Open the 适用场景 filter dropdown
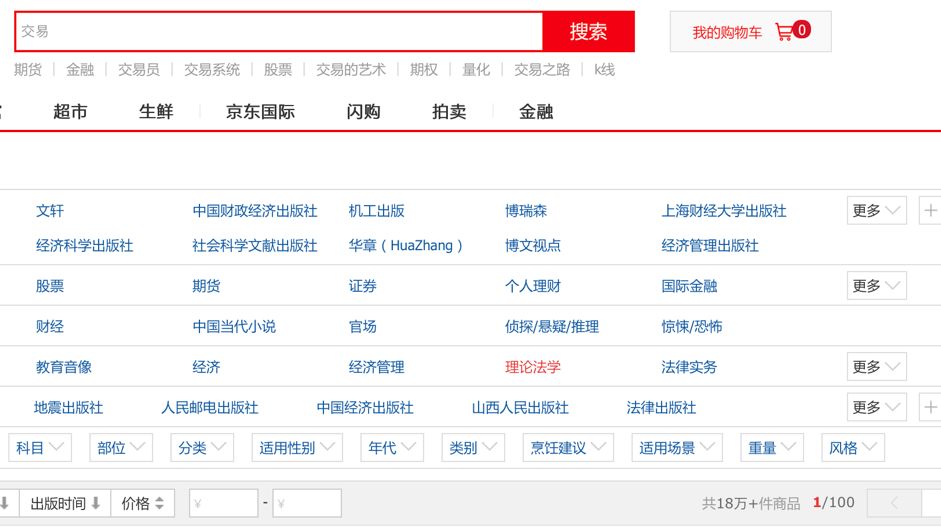Image resolution: width=941 pixels, height=527 pixels. (x=676, y=448)
